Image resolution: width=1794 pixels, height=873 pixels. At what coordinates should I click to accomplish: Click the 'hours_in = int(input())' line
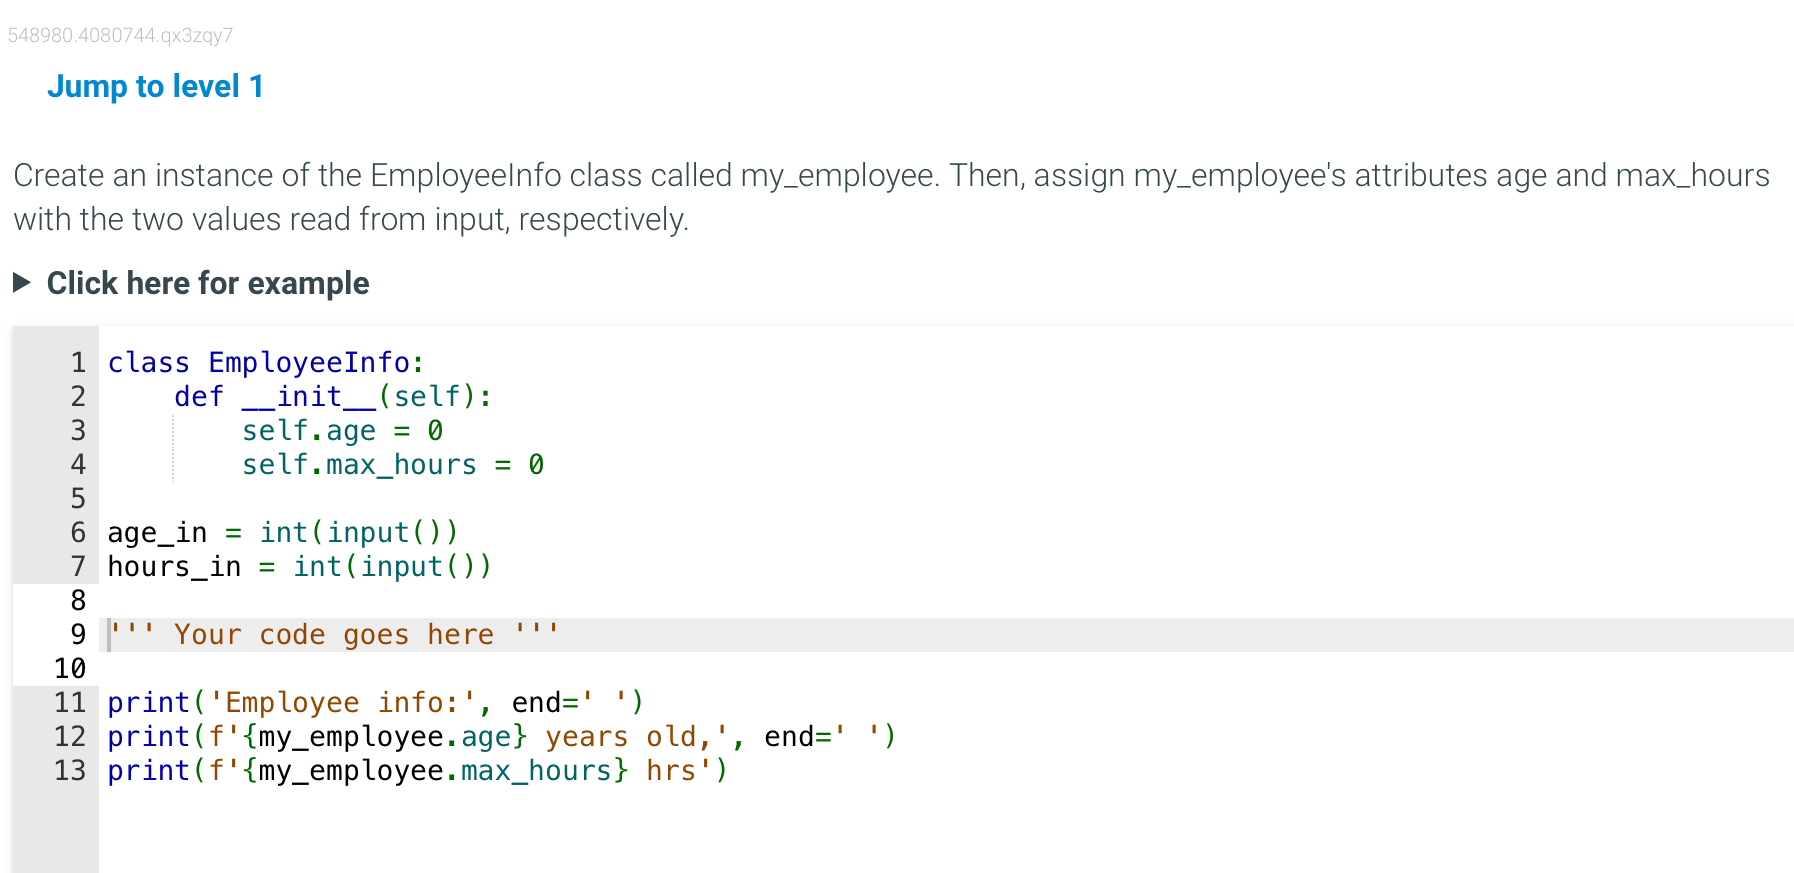coord(300,567)
